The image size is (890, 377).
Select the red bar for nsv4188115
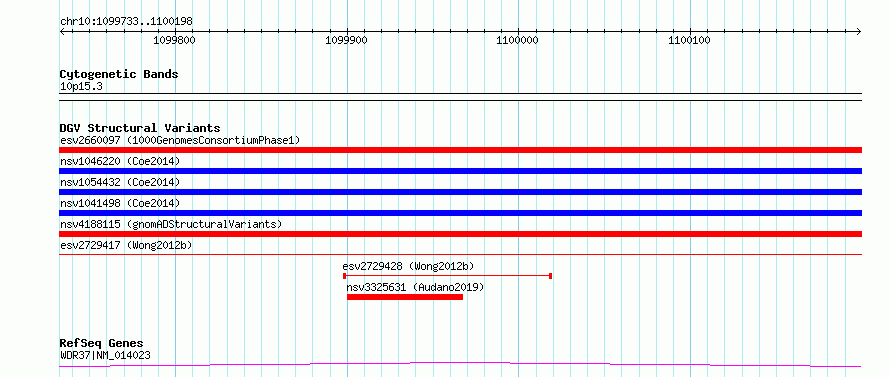(x=461, y=234)
